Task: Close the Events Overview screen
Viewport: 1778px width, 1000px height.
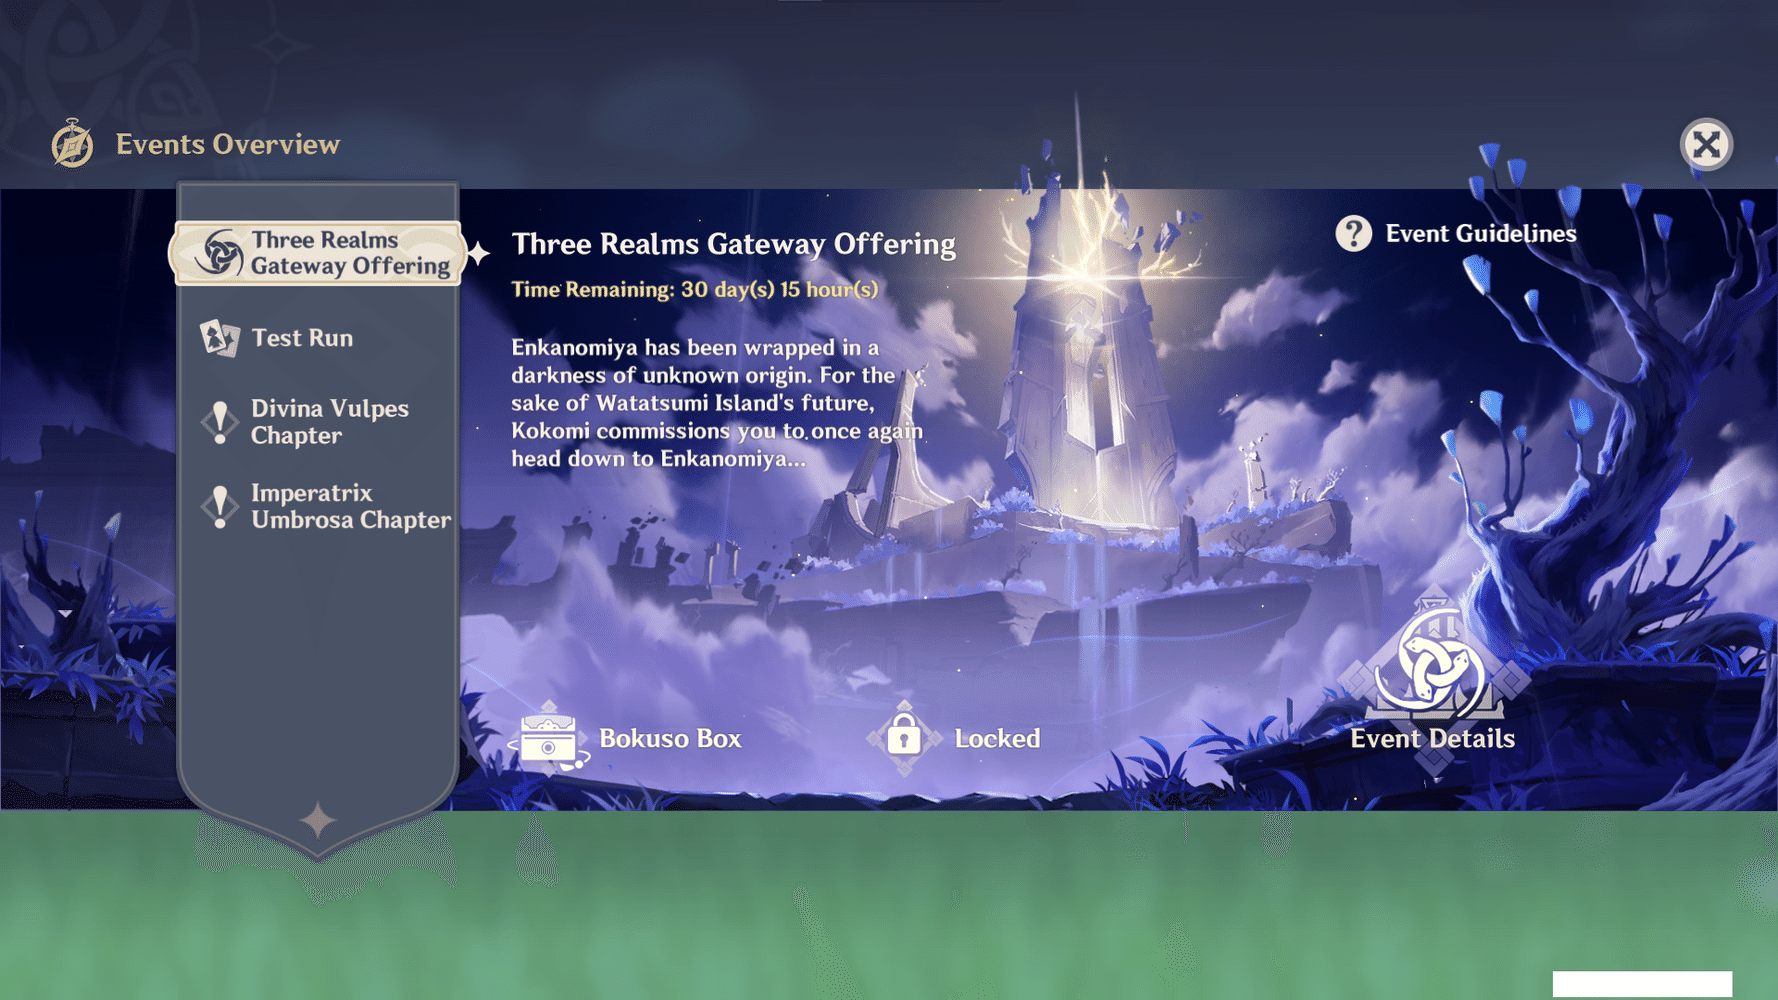Action: (x=1706, y=145)
